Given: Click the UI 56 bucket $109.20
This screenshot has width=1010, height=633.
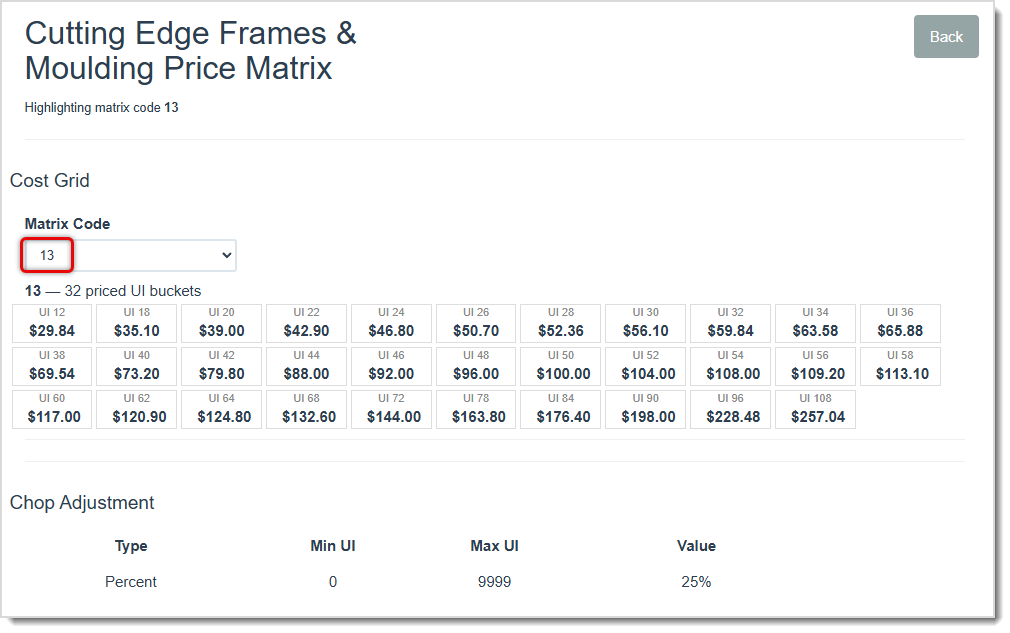Looking at the screenshot, I should coord(815,366).
